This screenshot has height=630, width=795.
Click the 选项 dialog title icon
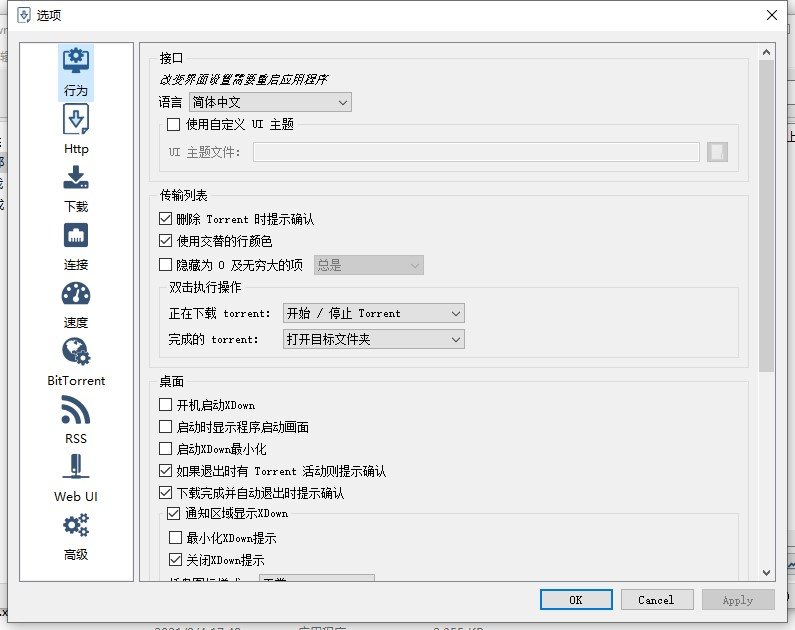[x=24, y=15]
